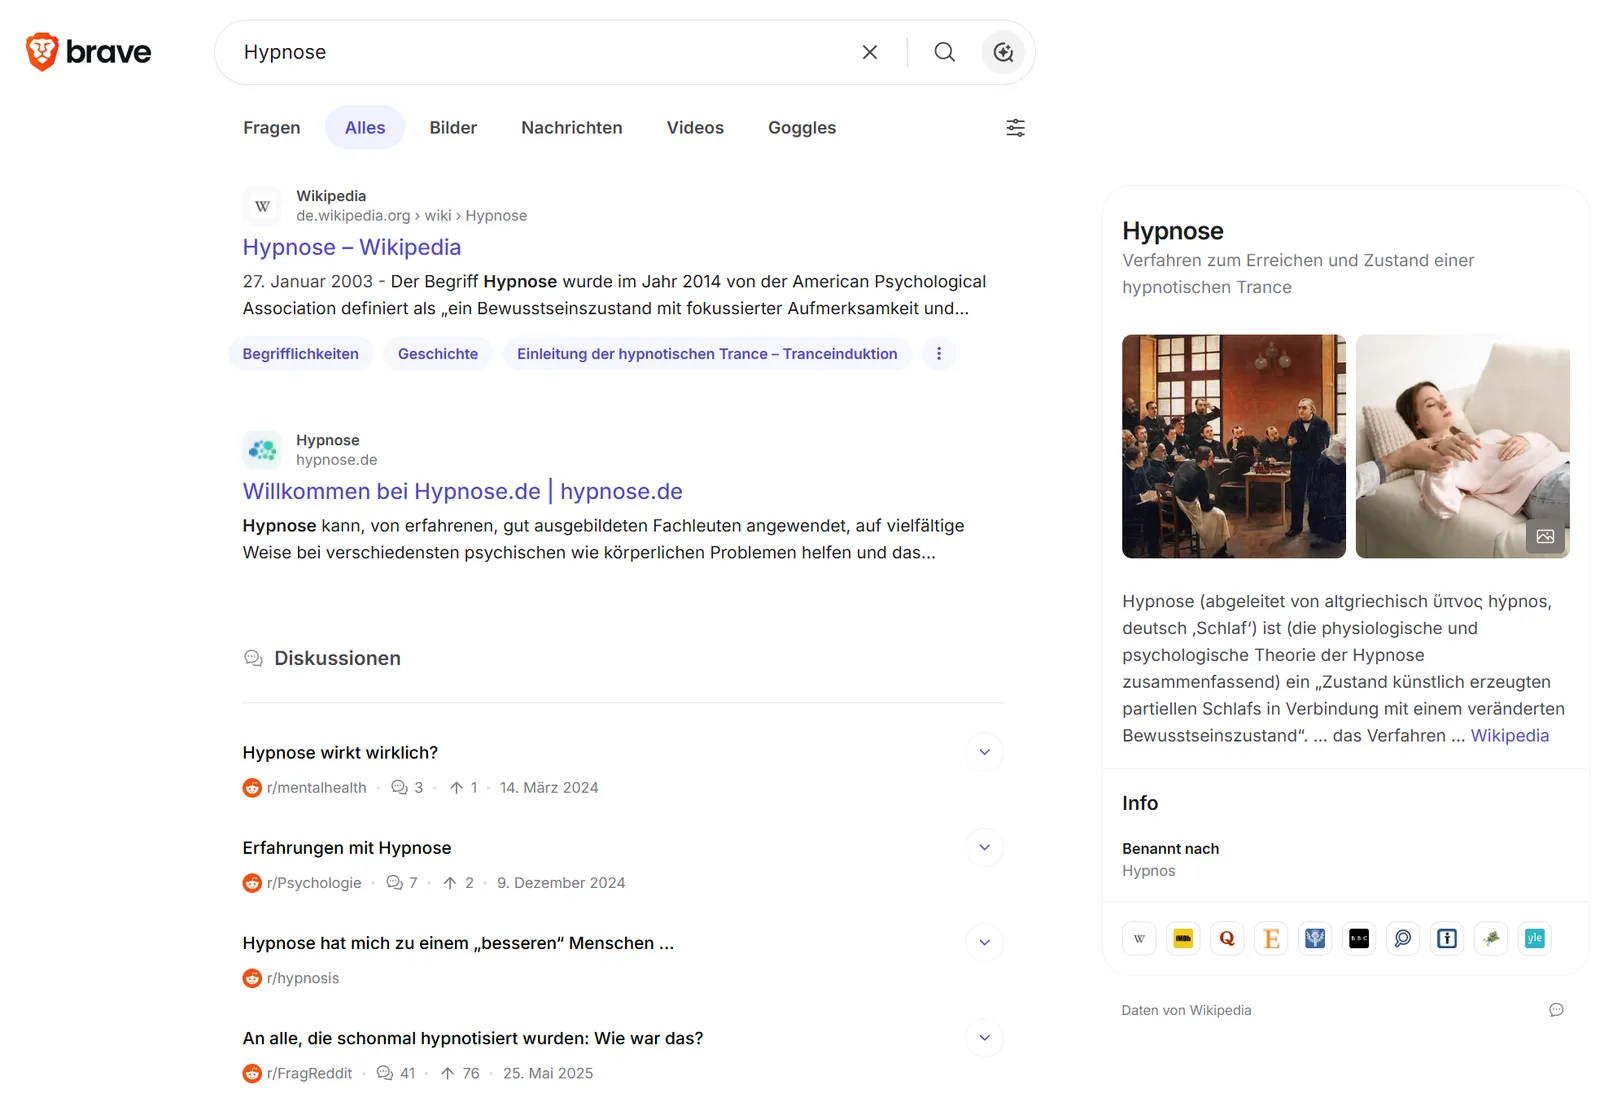The image size is (1600, 1107).
Task: Open the search filter settings sliders
Action: (x=1015, y=128)
